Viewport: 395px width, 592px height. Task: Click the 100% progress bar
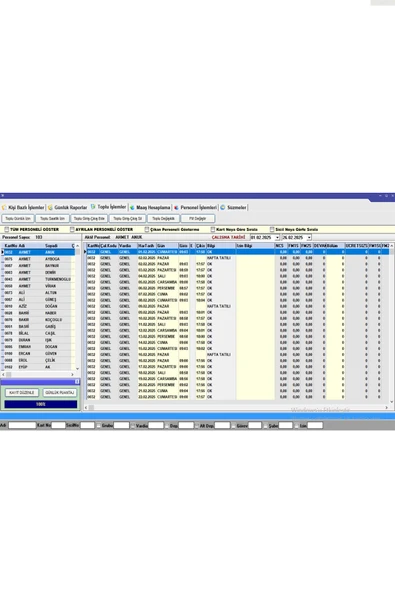click(40, 404)
